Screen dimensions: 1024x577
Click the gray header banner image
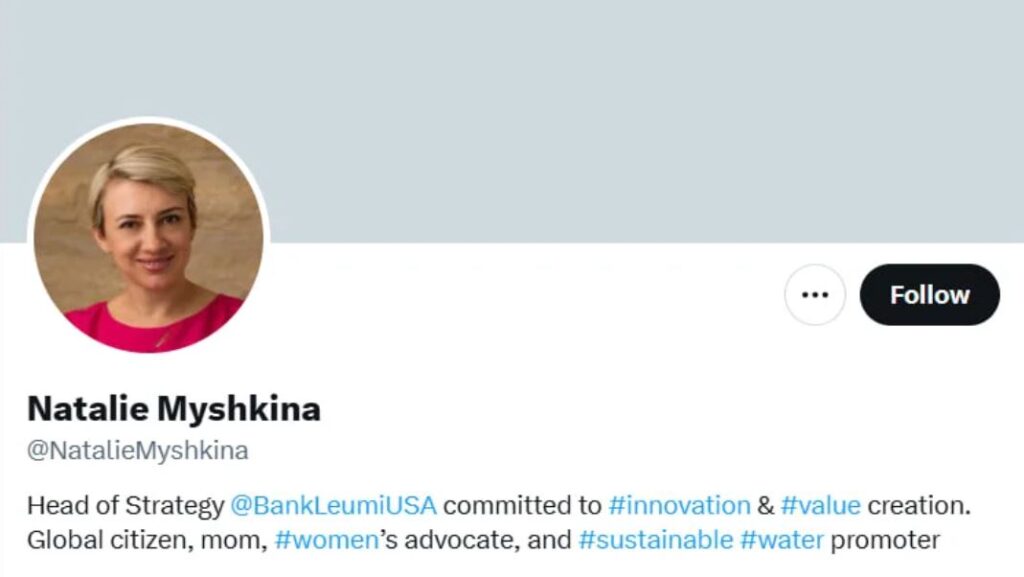coord(600,110)
